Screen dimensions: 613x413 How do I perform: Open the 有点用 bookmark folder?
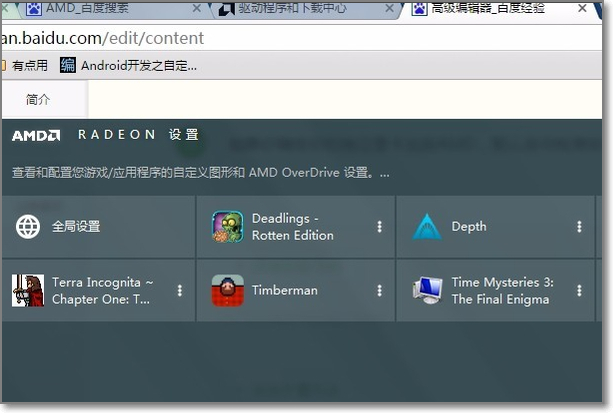click(x=25, y=65)
